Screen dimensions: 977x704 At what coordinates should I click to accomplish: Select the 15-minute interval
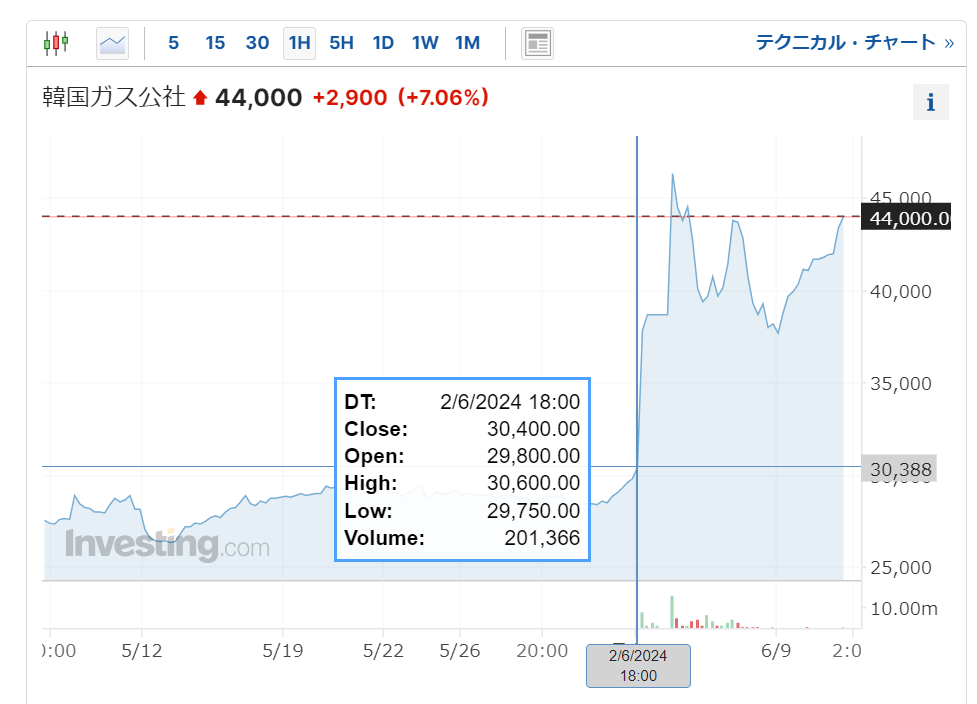pos(215,43)
